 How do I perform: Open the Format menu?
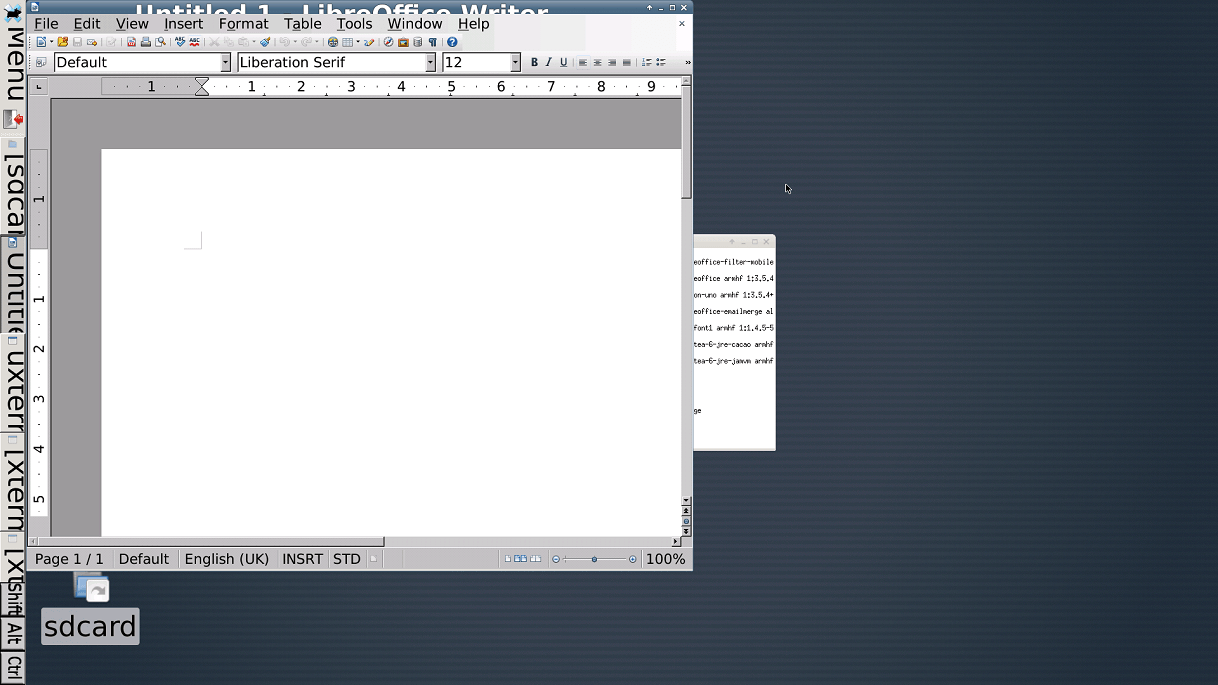tap(244, 23)
